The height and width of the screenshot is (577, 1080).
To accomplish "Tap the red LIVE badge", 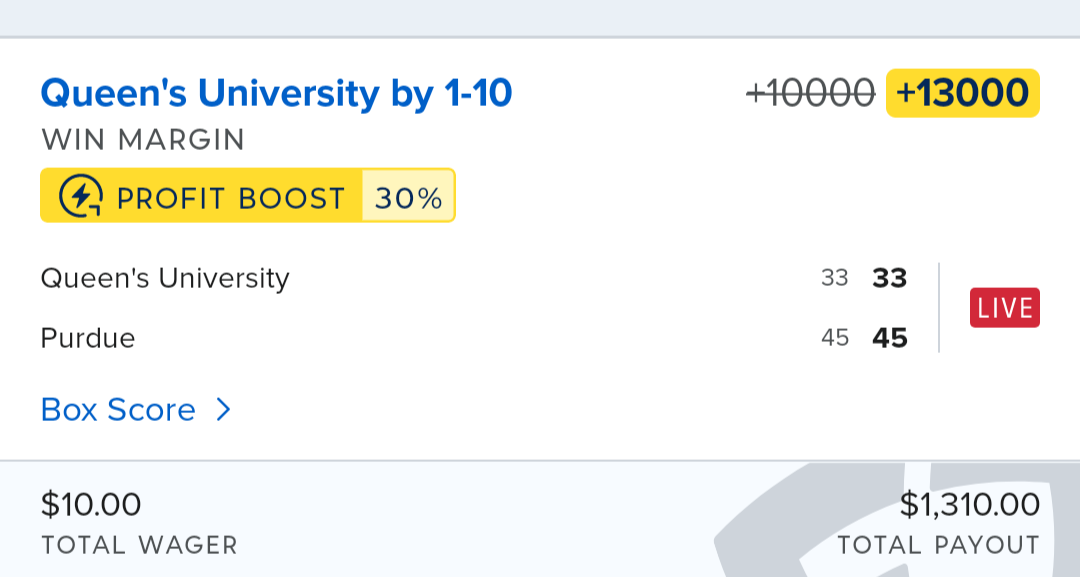I will [x=1004, y=308].
